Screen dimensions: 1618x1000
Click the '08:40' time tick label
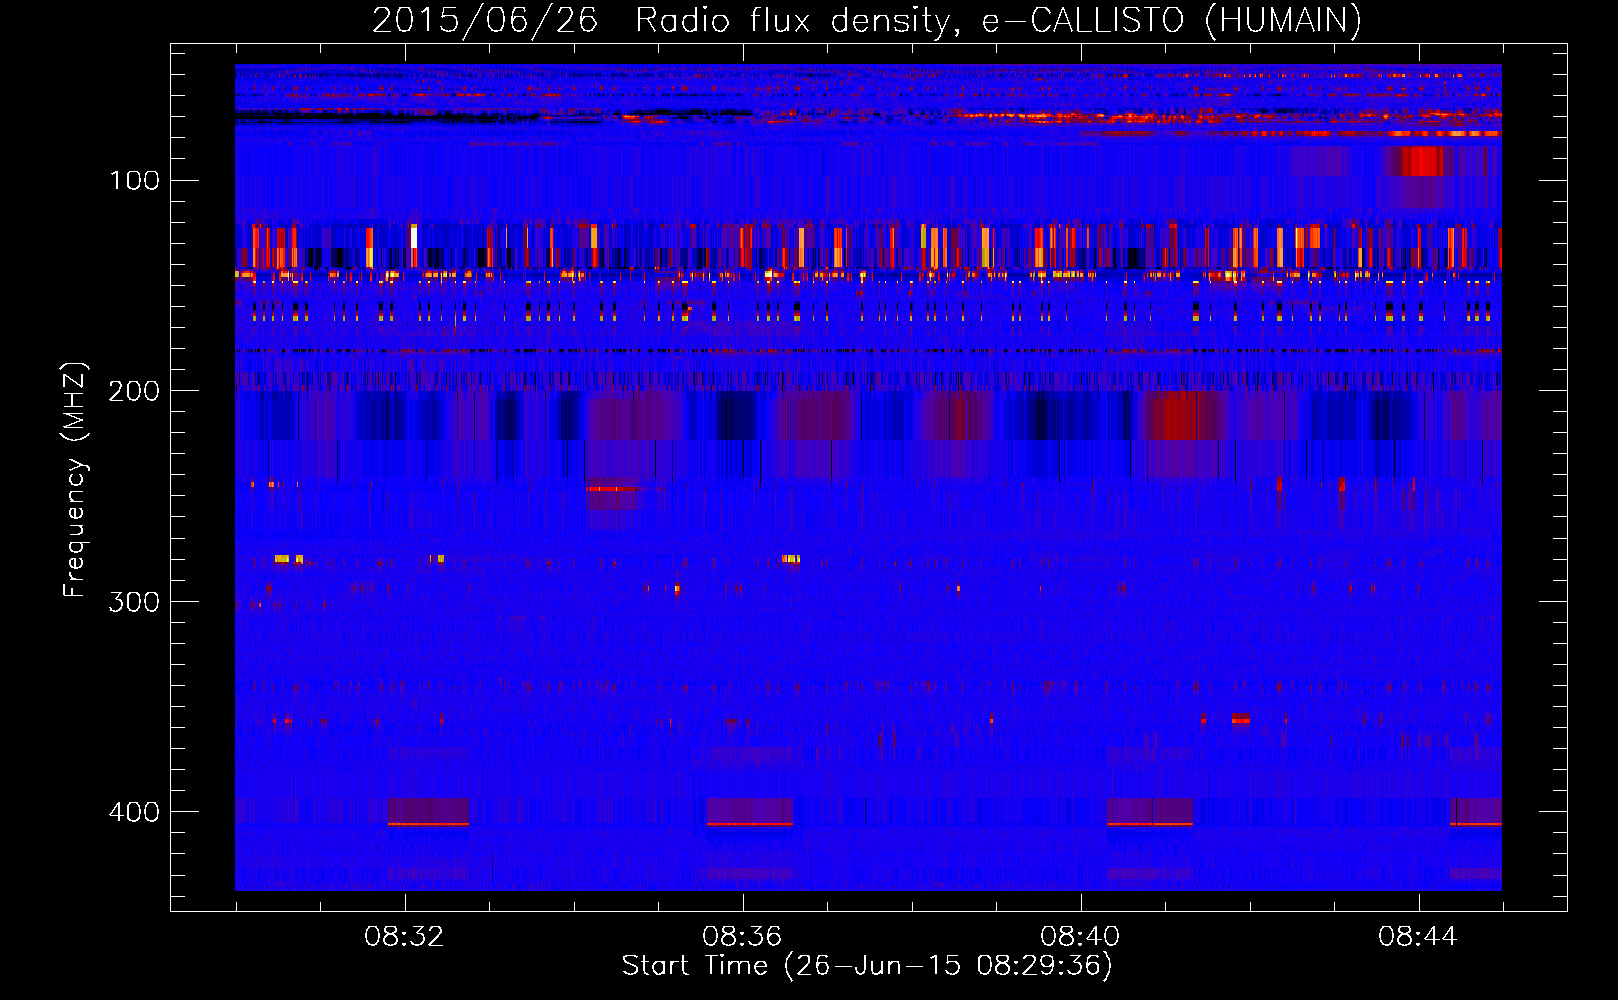point(1080,937)
